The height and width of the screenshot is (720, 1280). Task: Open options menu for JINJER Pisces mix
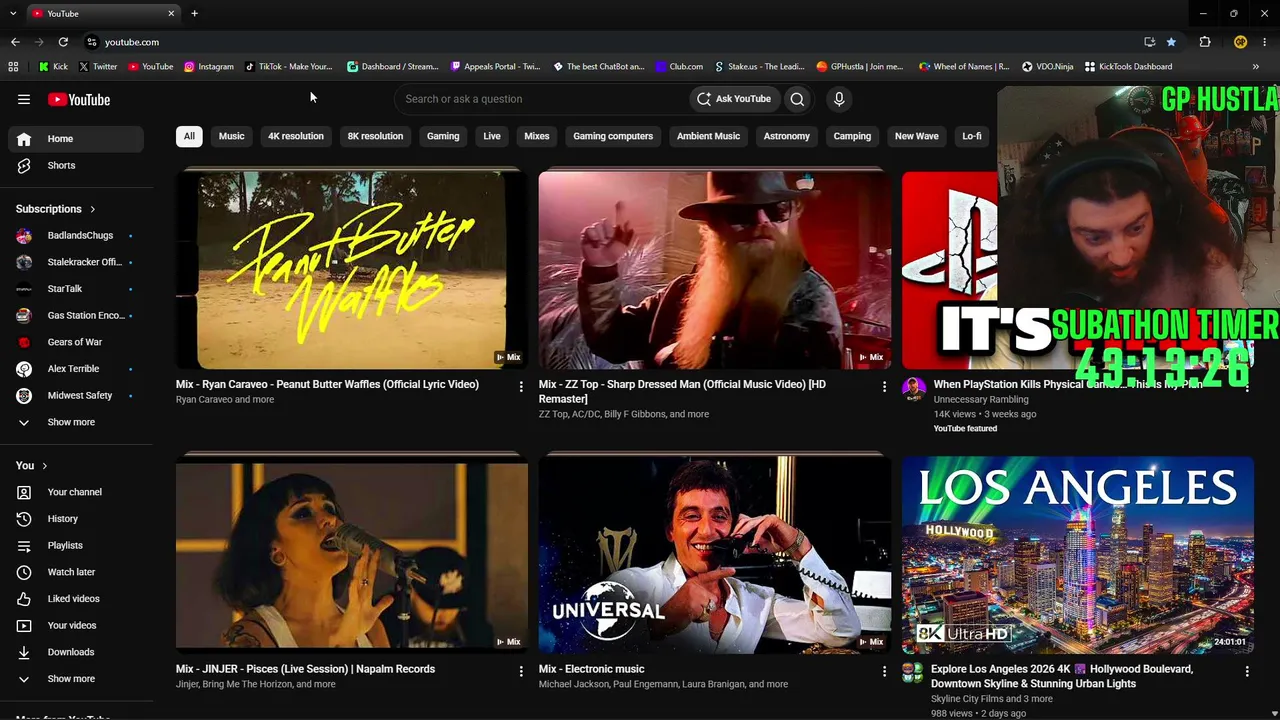521,671
